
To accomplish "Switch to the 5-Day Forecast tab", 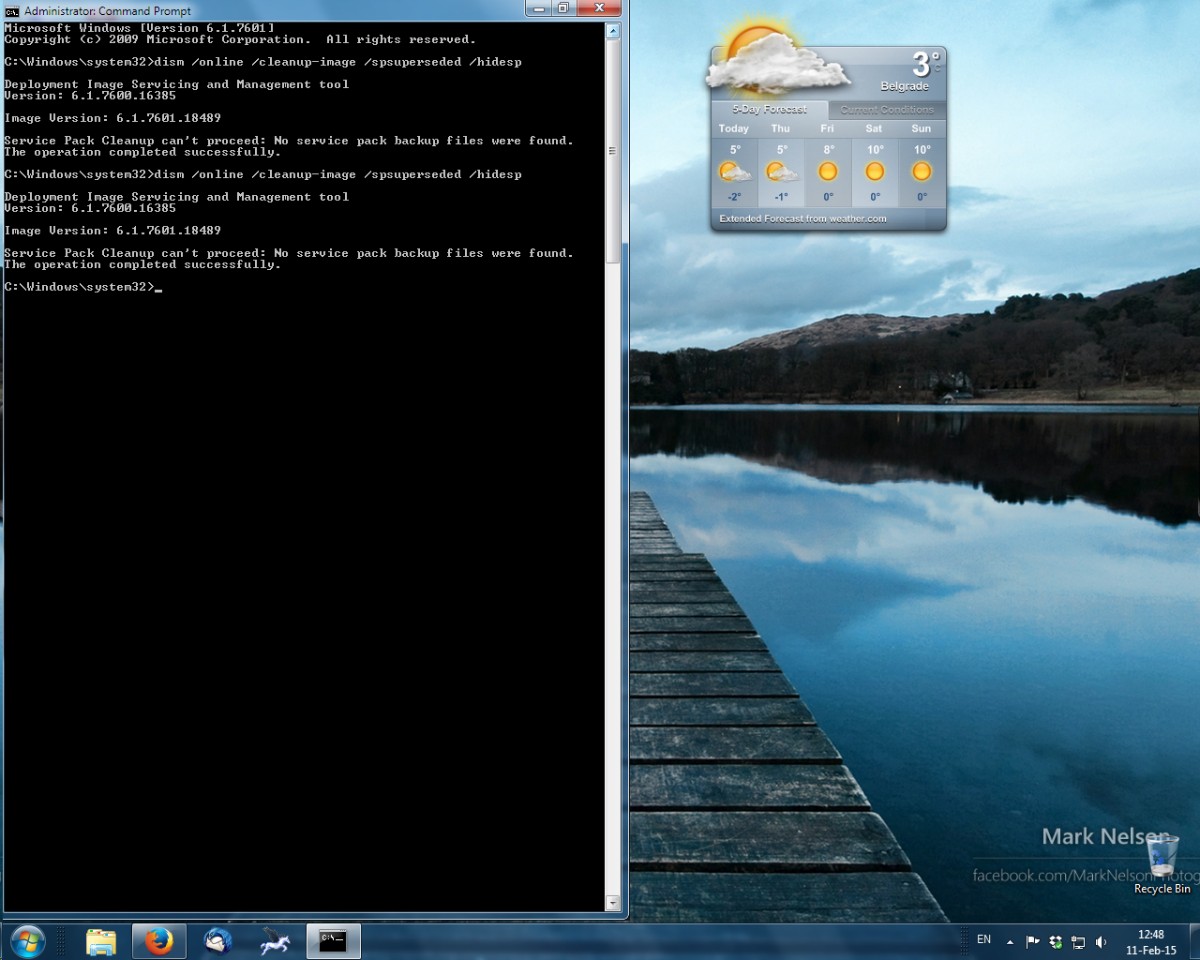I will pyautogui.click(x=770, y=109).
